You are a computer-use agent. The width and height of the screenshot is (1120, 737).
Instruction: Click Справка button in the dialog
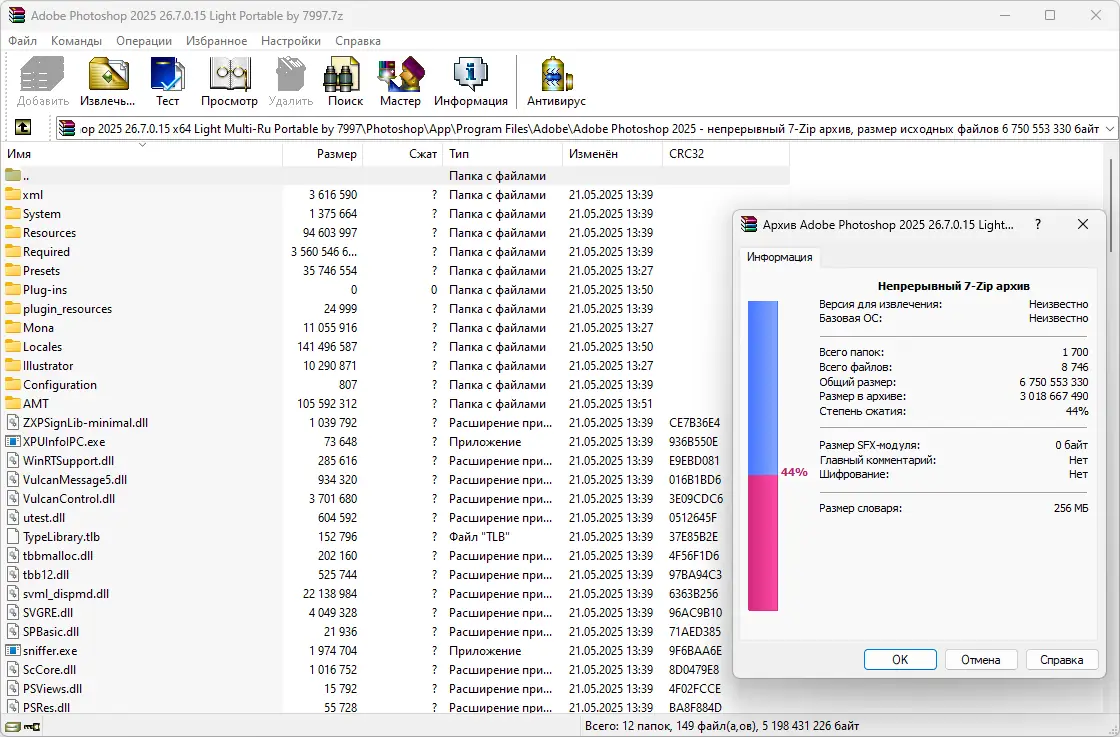(x=1062, y=659)
